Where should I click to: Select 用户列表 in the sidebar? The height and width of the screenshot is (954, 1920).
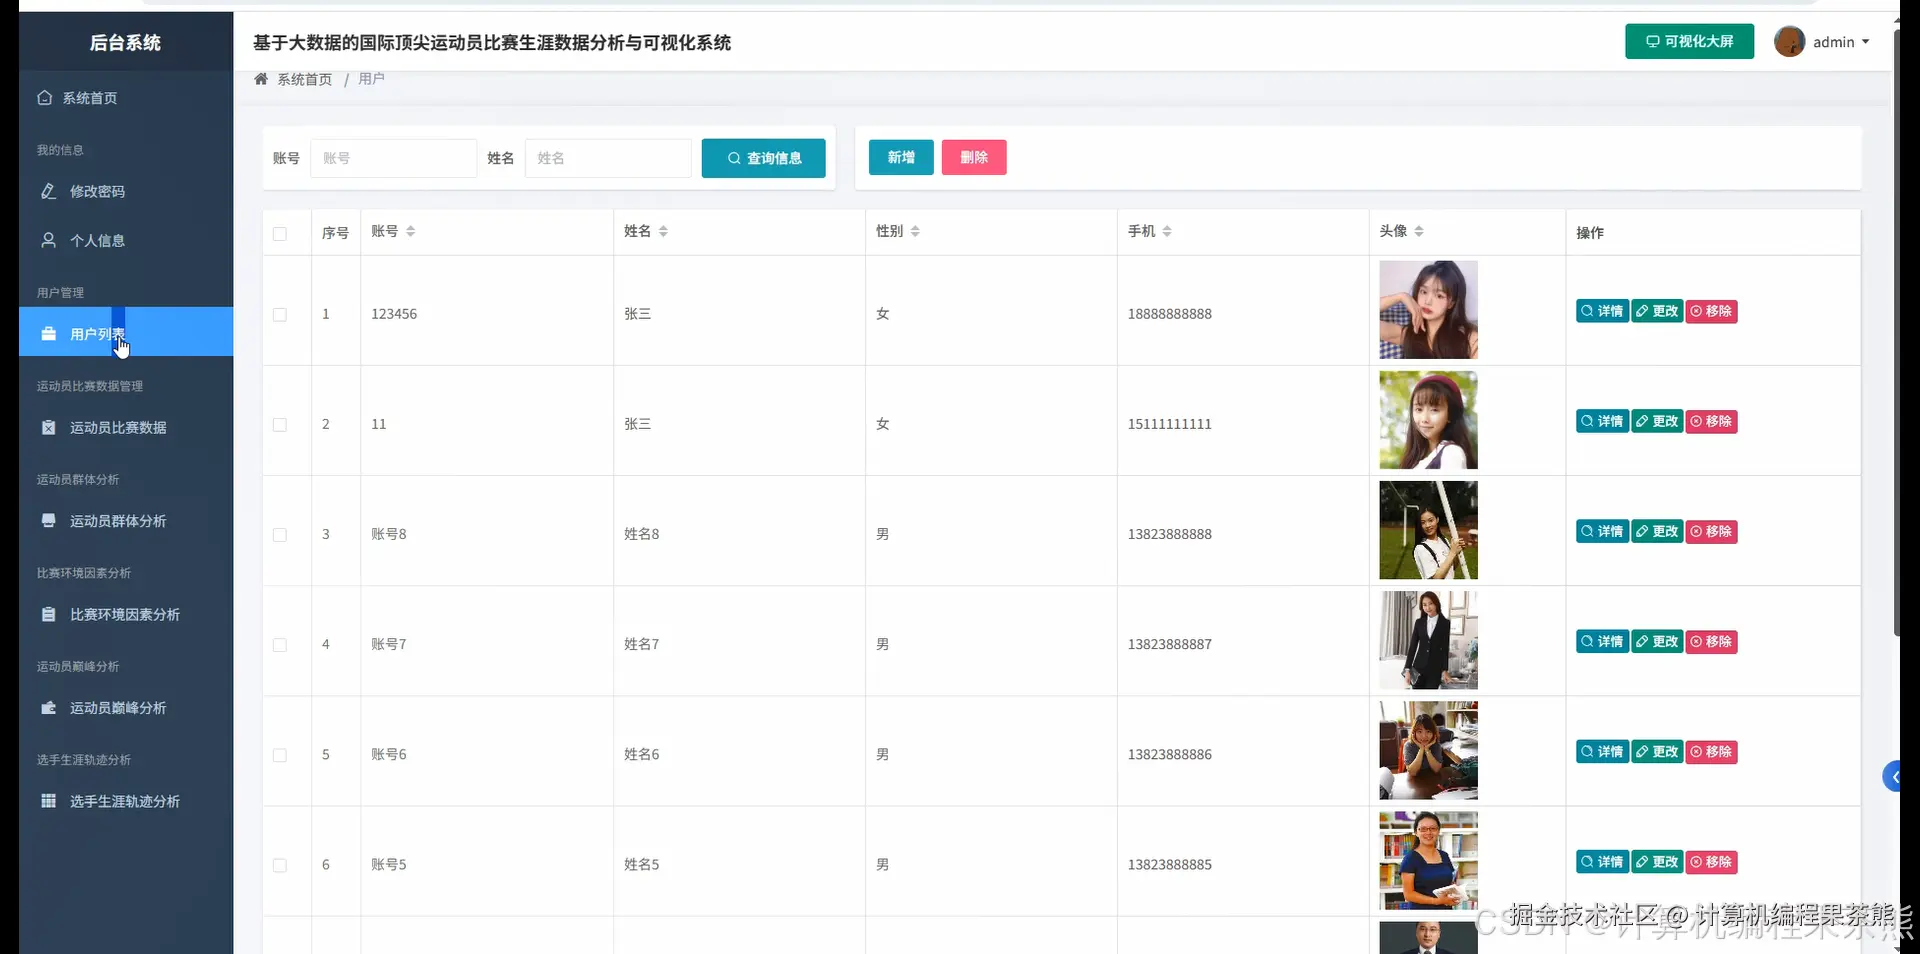point(126,332)
